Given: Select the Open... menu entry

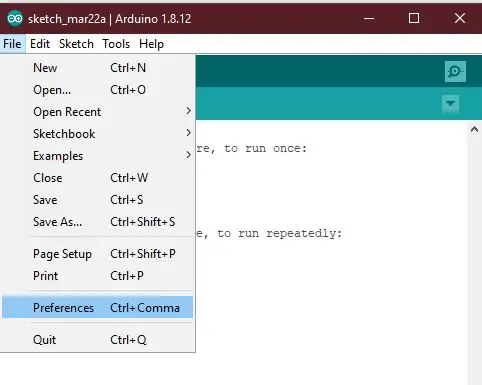Looking at the screenshot, I should (97, 90).
